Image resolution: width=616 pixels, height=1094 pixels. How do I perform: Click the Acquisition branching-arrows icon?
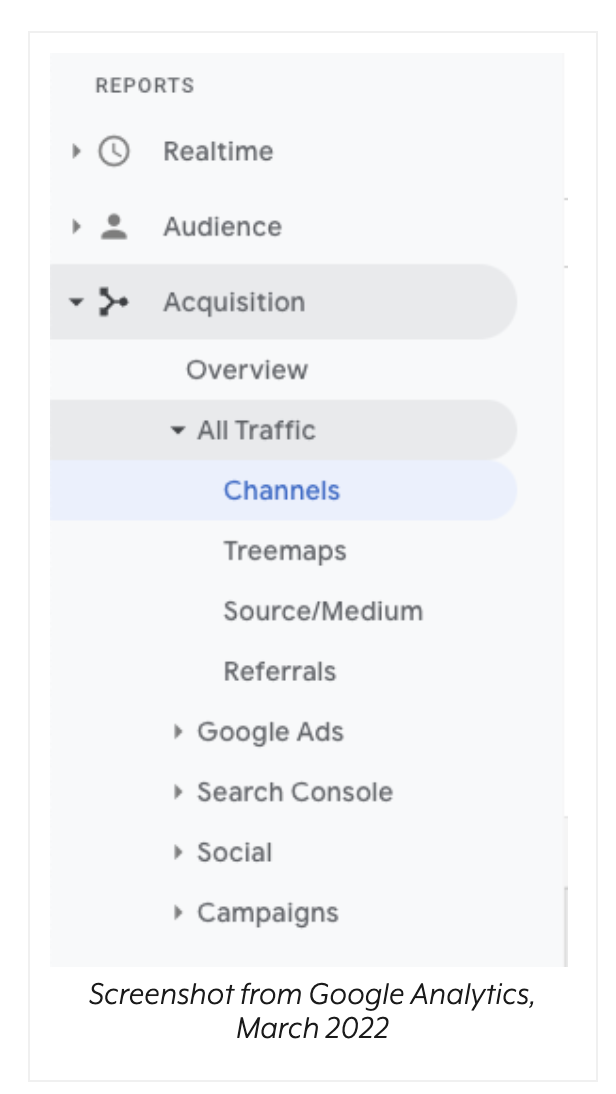tap(113, 301)
